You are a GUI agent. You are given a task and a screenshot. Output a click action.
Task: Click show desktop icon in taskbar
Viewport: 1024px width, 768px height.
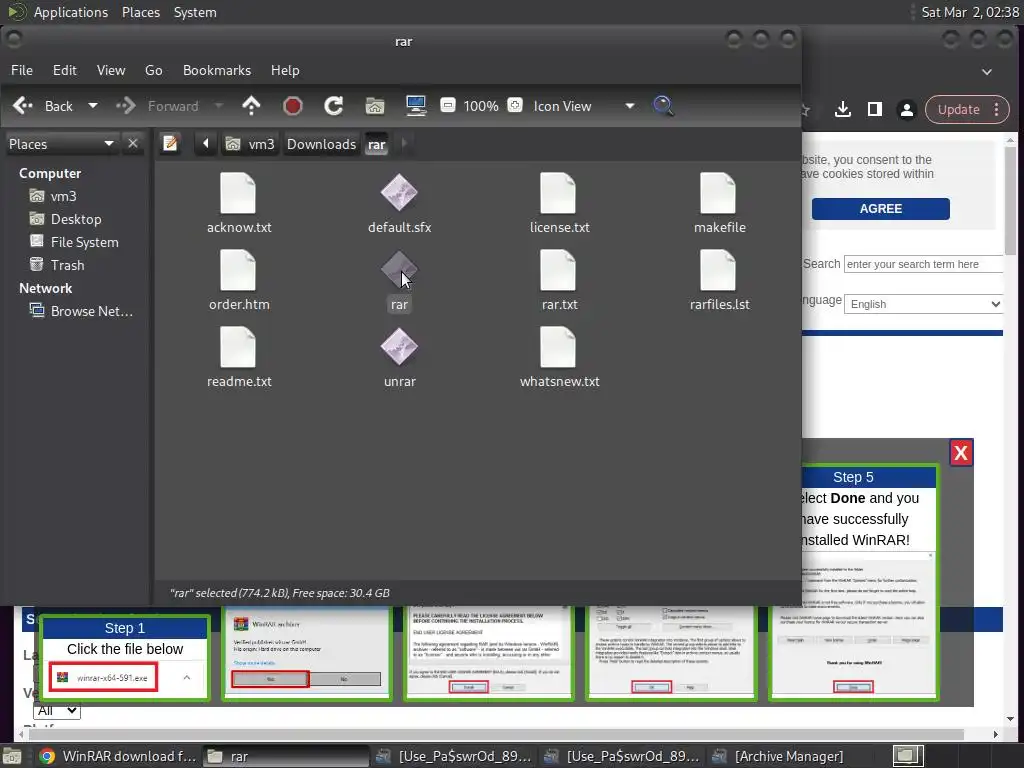tap(12, 757)
